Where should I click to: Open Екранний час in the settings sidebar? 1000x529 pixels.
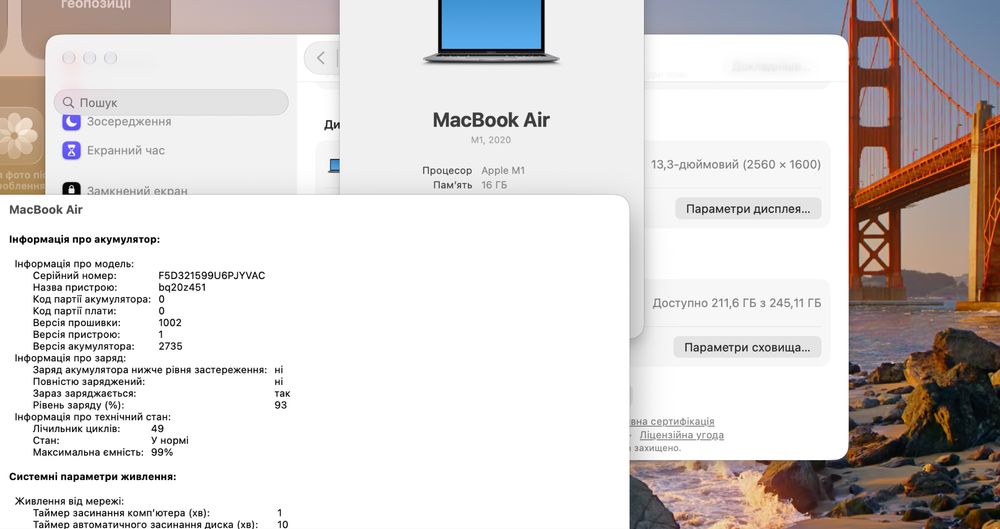126,151
